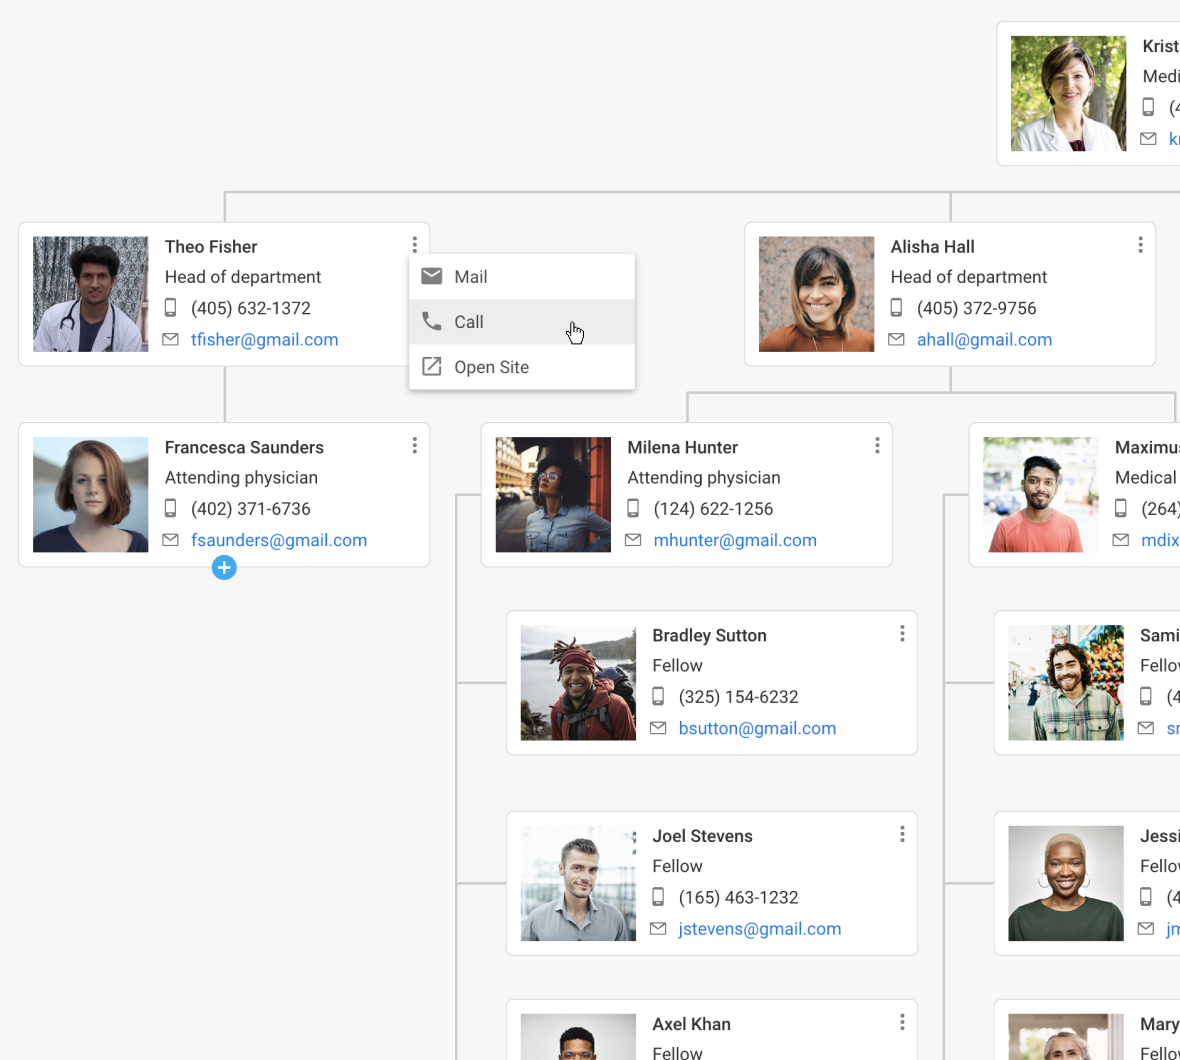This screenshot has height=1060, width=1180.
Task: Click Alisha Hall's profile photo
Action: click(x=816, y=294)
